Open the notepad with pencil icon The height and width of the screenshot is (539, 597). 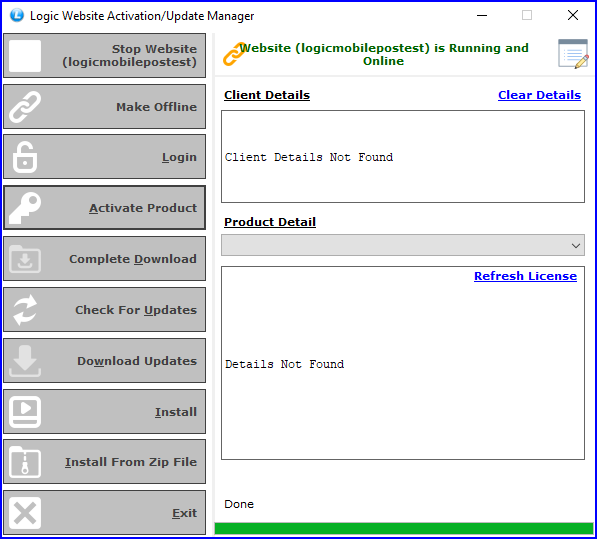click(573, 54)
